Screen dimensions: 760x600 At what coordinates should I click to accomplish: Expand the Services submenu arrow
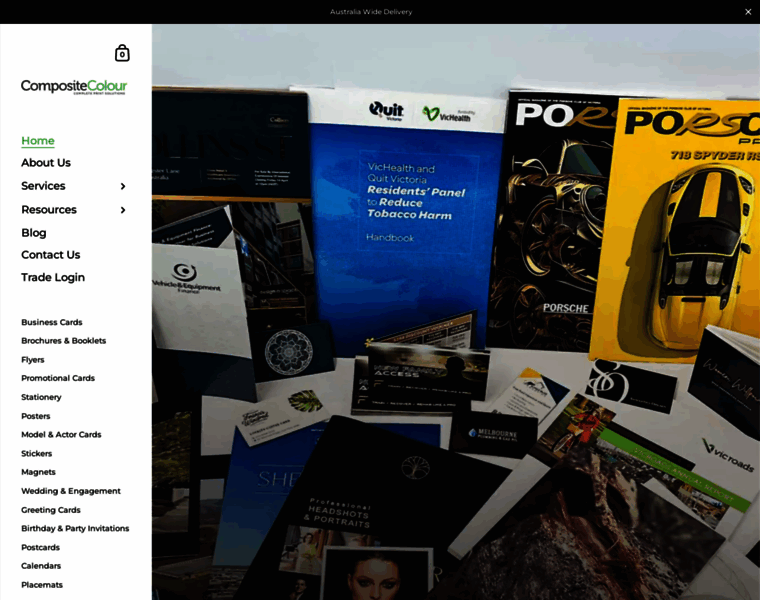(123, 186)
